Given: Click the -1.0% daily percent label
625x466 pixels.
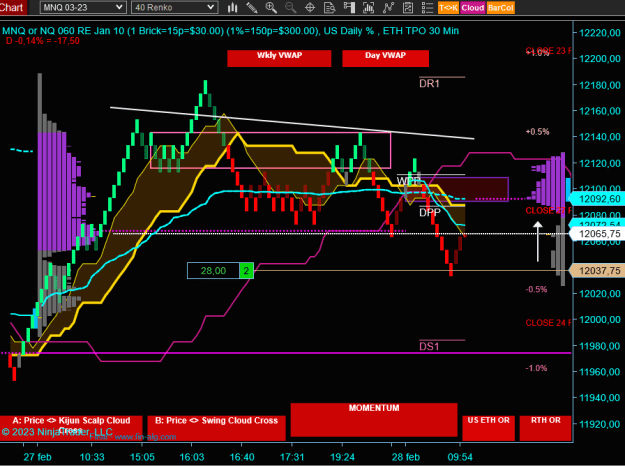Looking at the screenshot, I should [537, 368].
